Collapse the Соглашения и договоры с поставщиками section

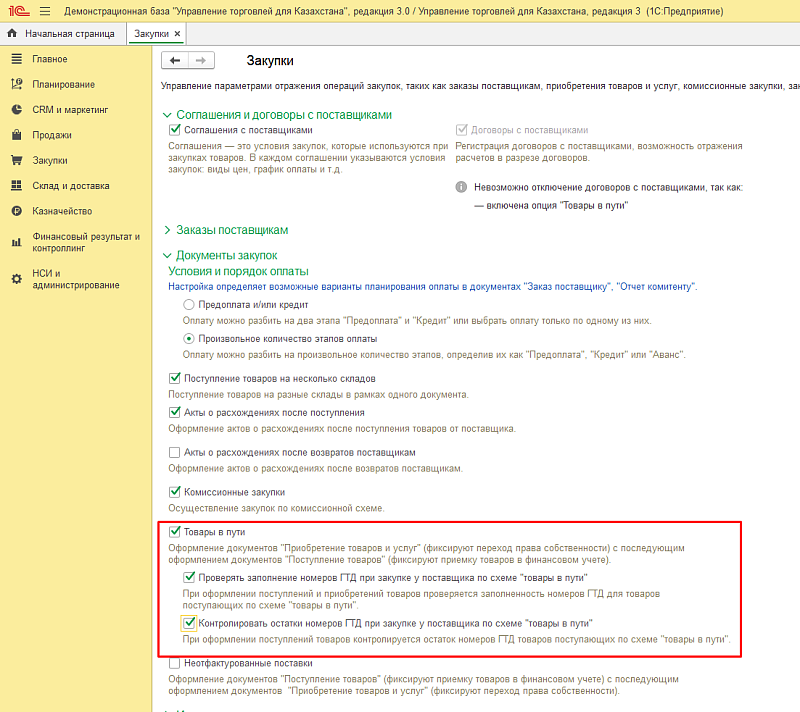tap(167, 115)
